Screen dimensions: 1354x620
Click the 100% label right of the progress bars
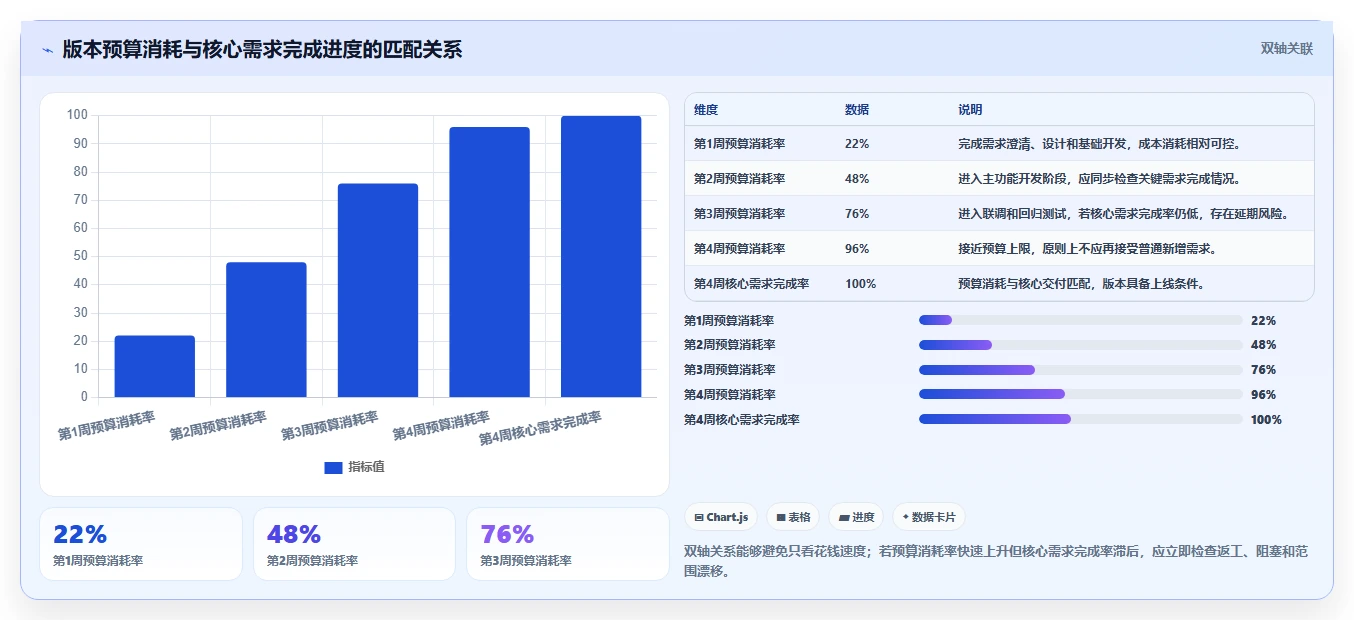[1266, 420]
